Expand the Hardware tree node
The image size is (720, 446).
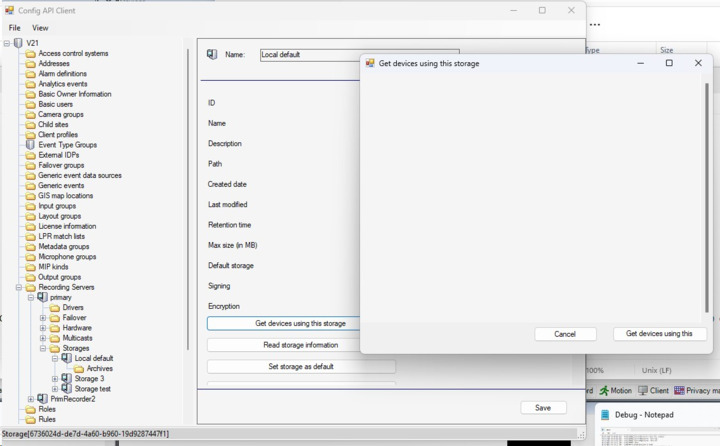43,328
